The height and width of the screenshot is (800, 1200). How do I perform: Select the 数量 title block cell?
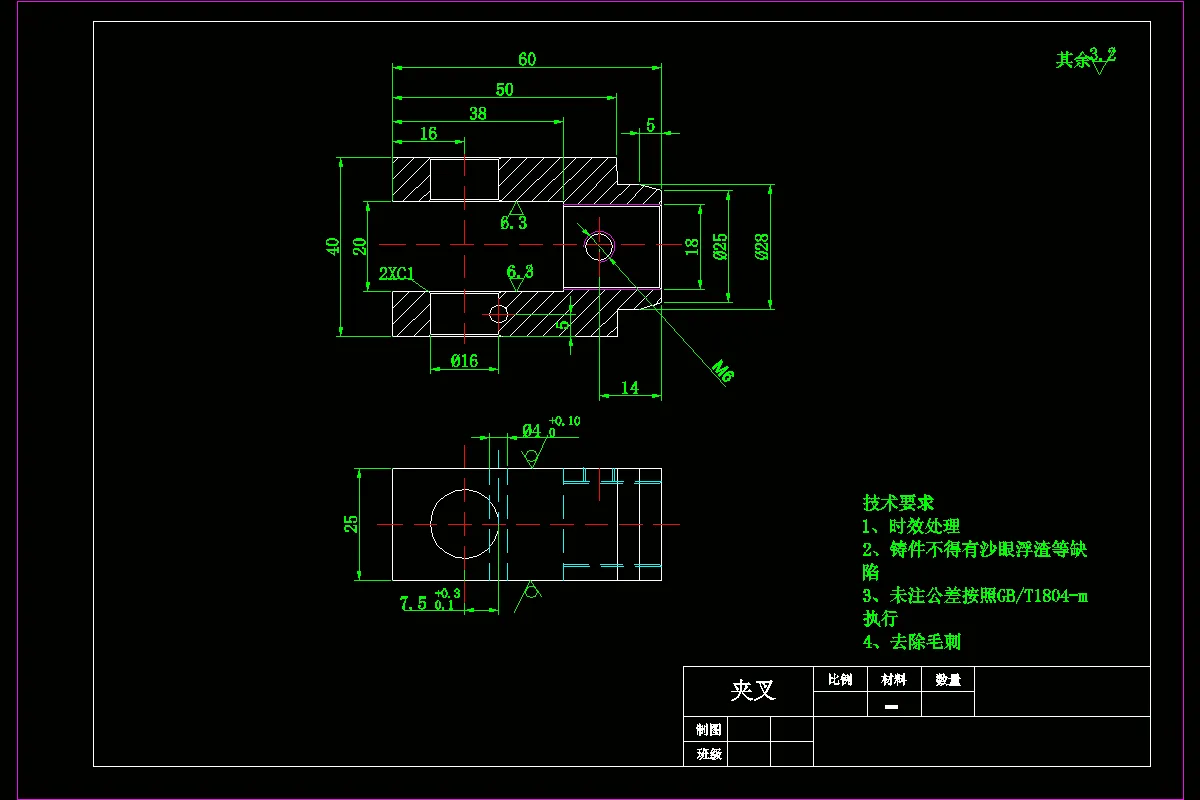[x=947, y=679]
